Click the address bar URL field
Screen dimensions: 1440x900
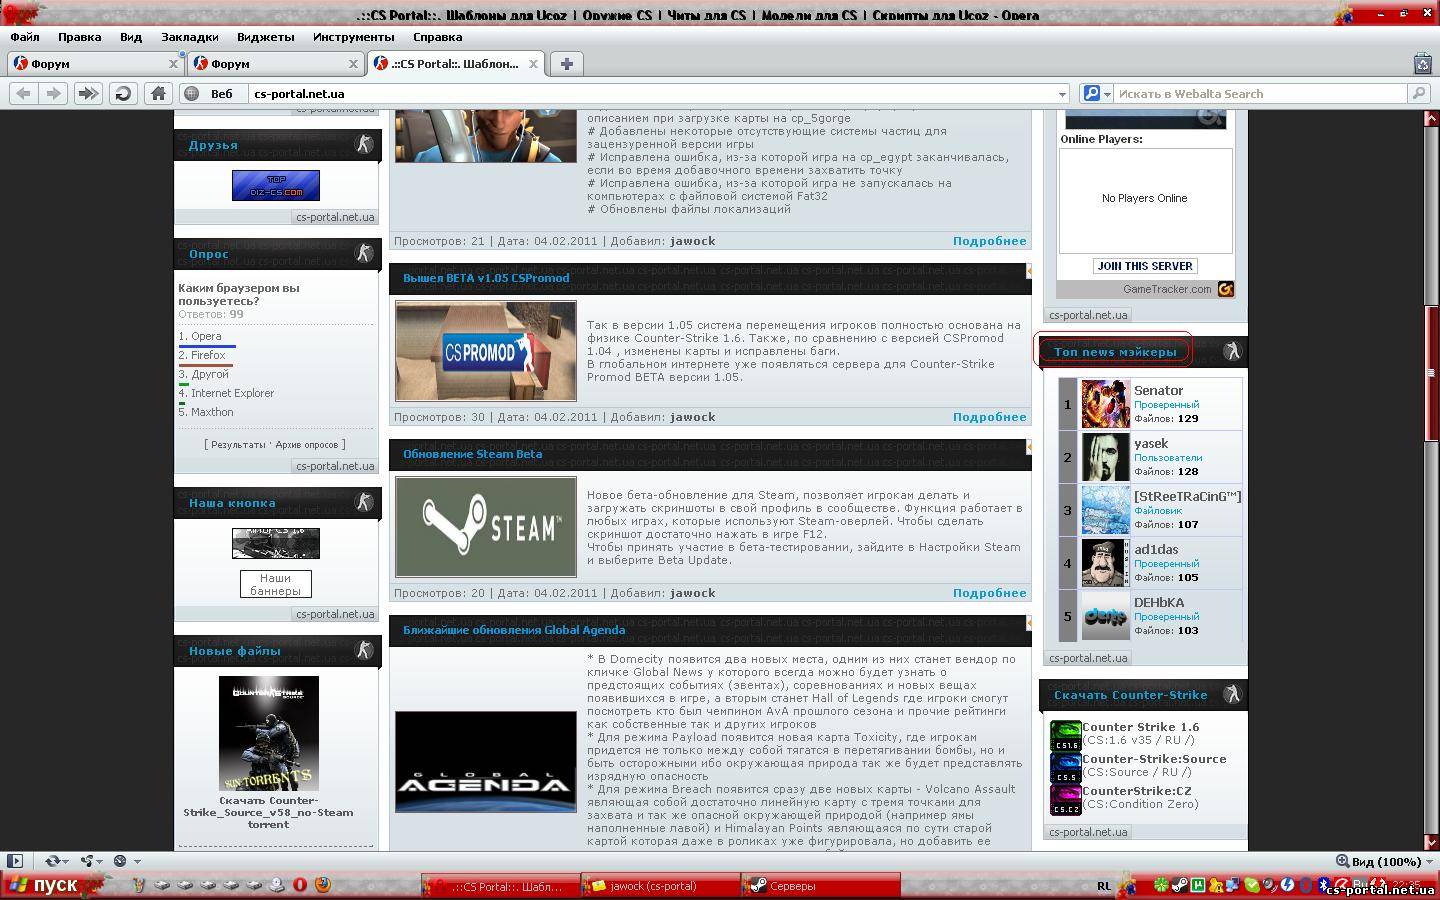pos(652,94)
